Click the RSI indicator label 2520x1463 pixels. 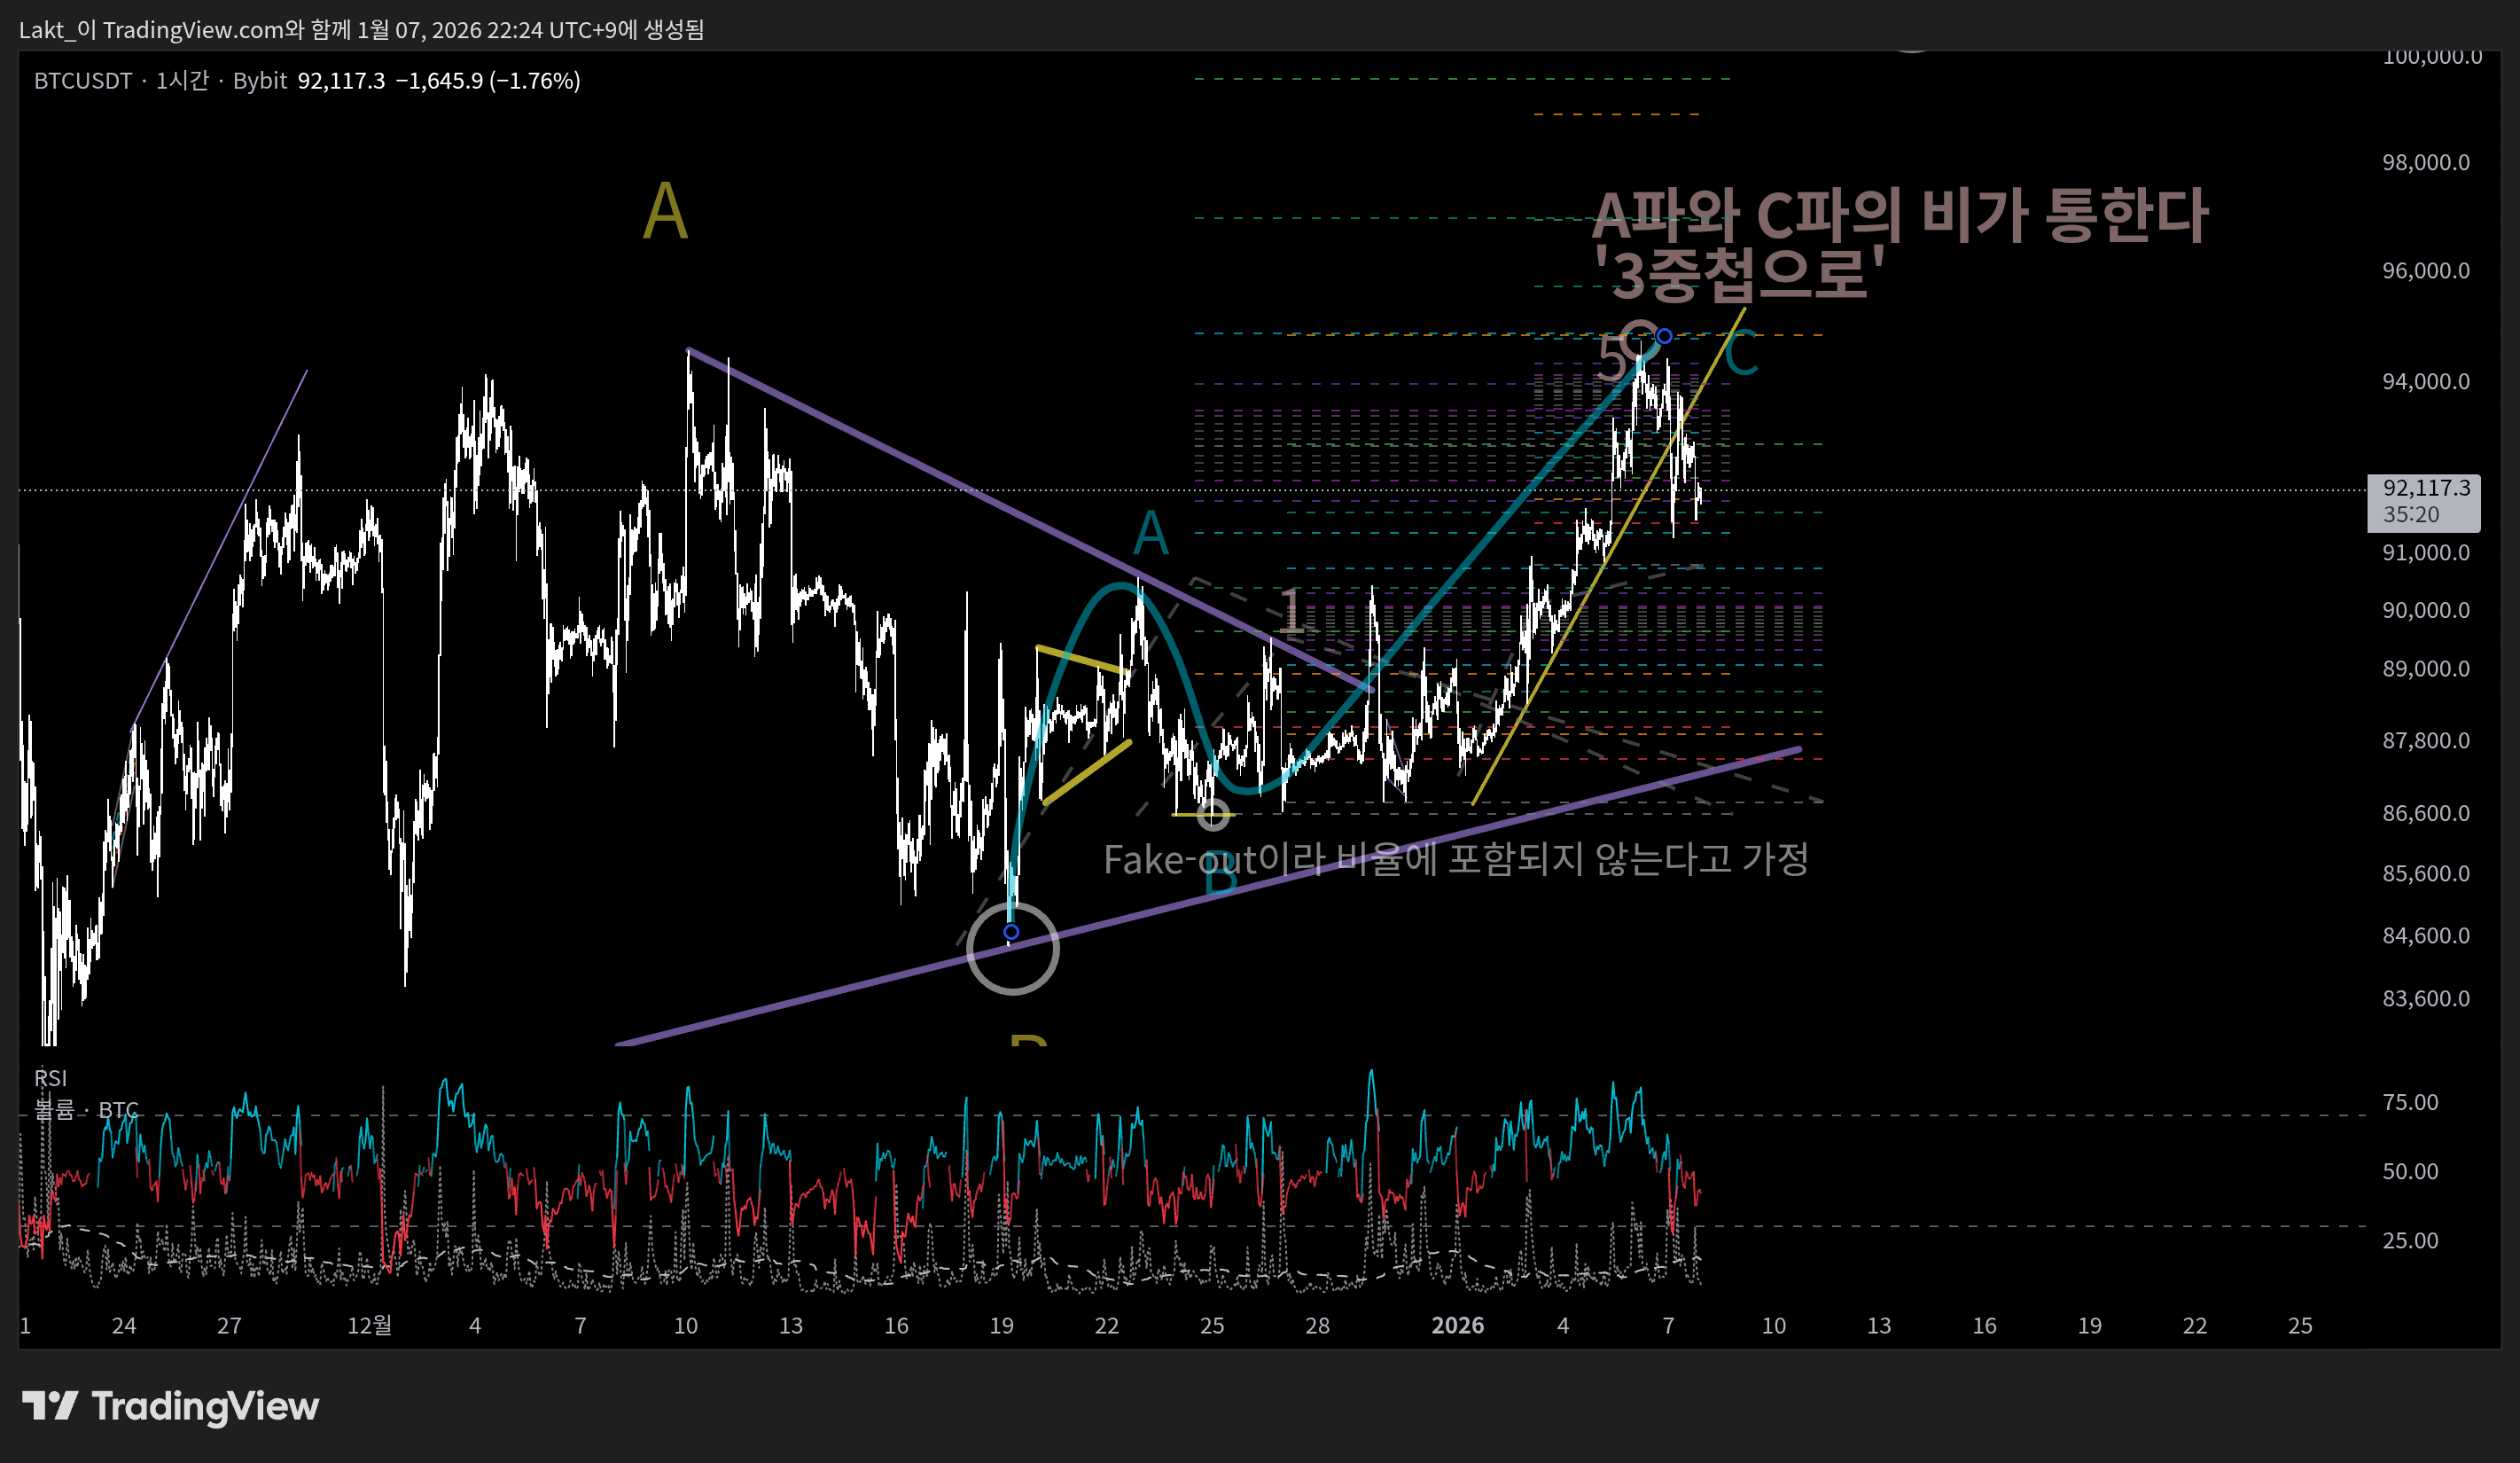[51, 1078]
